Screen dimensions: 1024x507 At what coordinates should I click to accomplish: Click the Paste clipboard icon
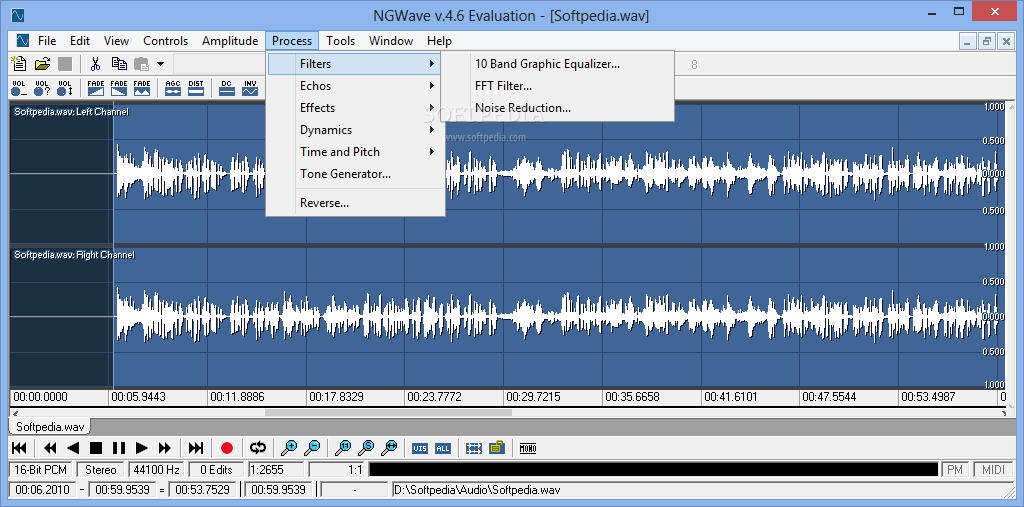[141, 64]
